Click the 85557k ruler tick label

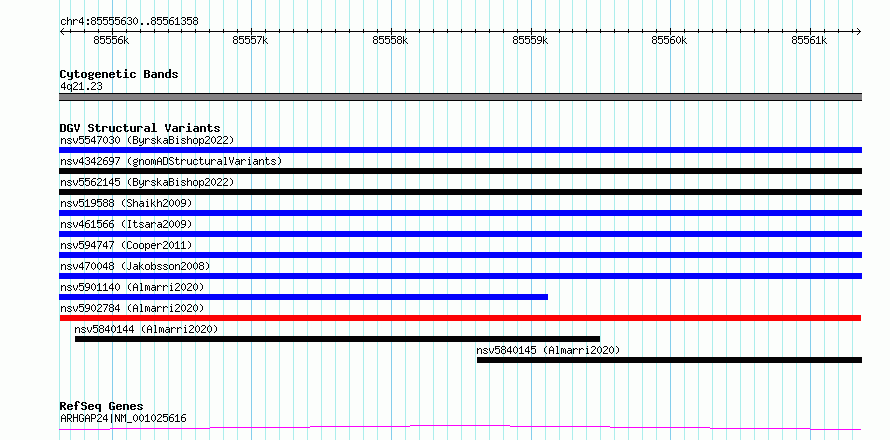coord(250,40)
